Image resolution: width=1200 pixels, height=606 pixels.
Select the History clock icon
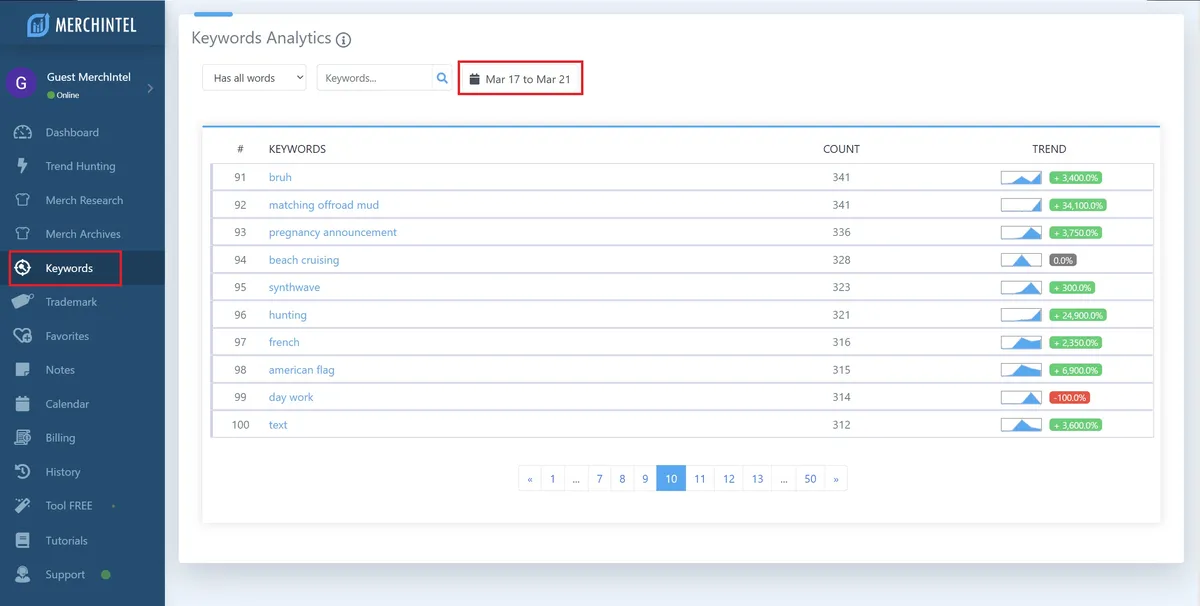coord(24,471)
